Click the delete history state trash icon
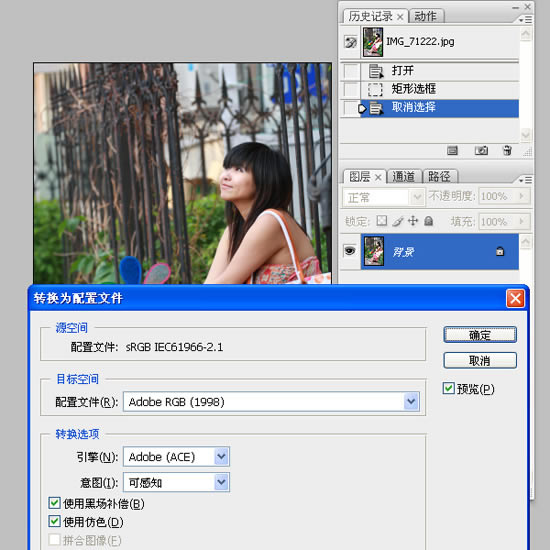Image resolution: width=550 pixels, height=550 pixels. pos(507,150)
